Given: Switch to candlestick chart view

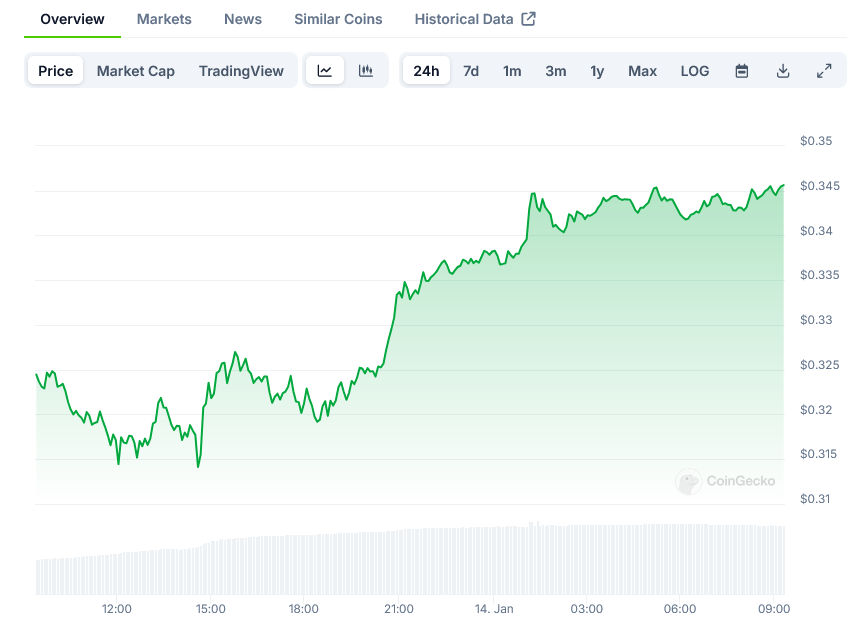Looking at the screenshot, I should tap(366, 71).
